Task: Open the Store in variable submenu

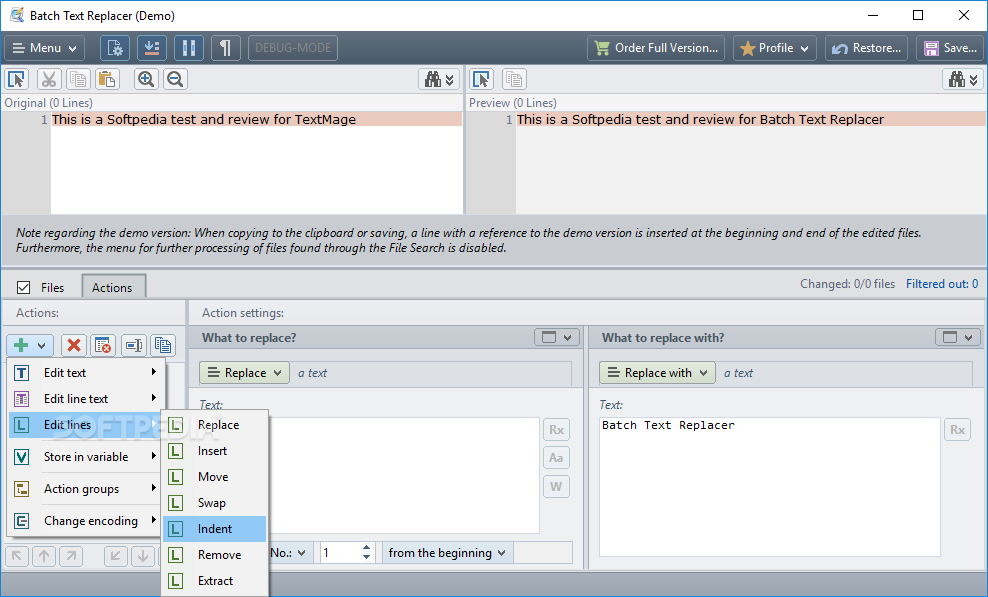Action: click(x=86, y=456)
